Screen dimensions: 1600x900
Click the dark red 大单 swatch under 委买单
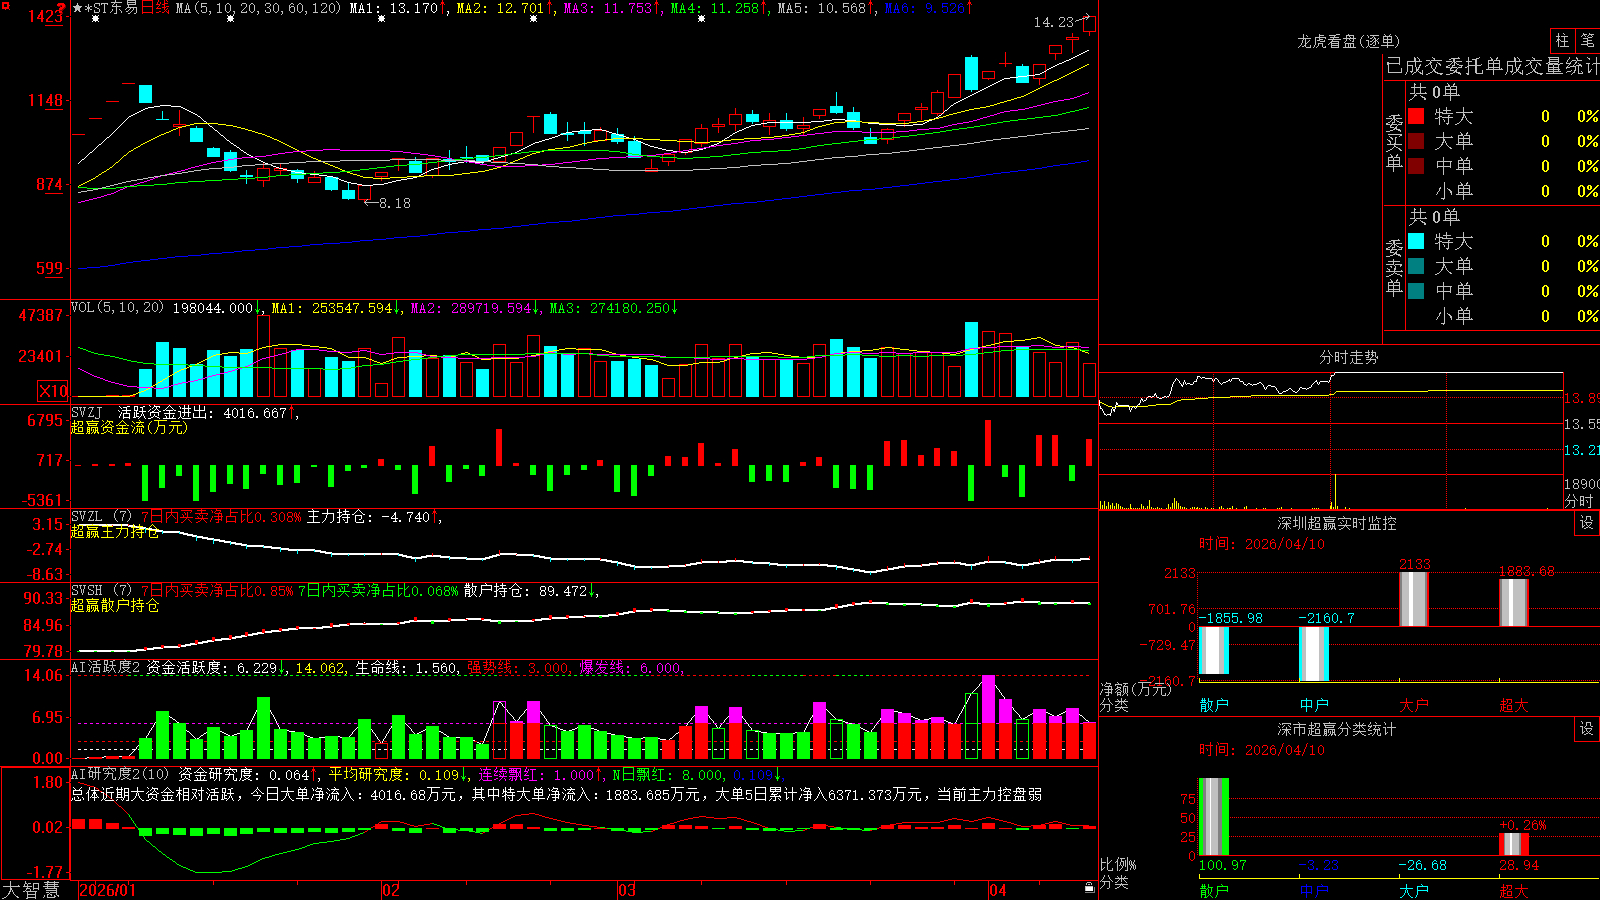pyautogui.click(x=1416, y=141)
